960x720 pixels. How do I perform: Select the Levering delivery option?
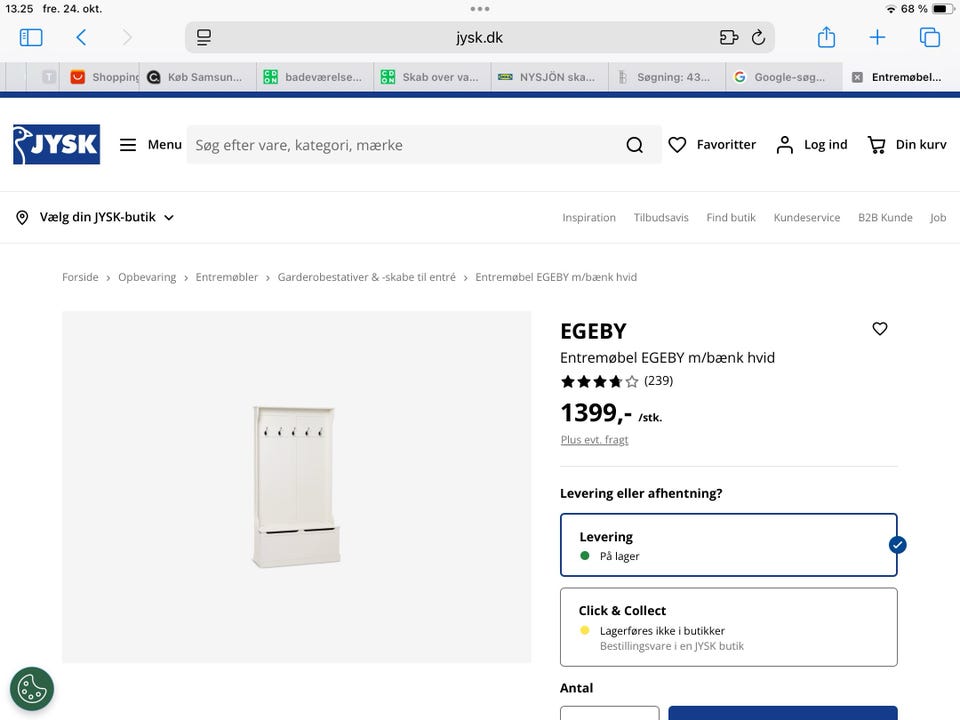(x=728, y=545)
